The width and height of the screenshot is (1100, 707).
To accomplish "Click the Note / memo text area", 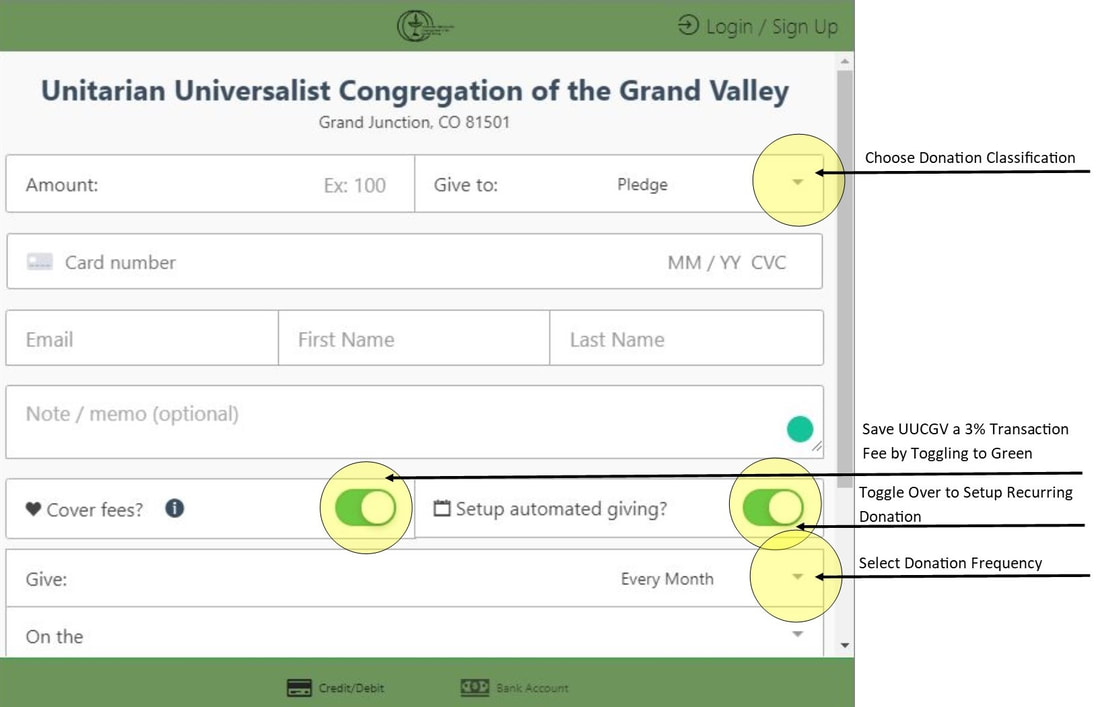I will click(414, 422).
